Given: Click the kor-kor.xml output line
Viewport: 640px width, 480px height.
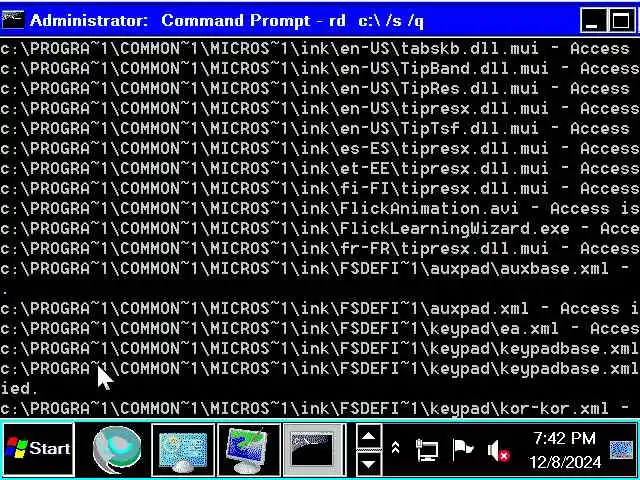Looking at the screenshot, I should (x=320, y=409).
